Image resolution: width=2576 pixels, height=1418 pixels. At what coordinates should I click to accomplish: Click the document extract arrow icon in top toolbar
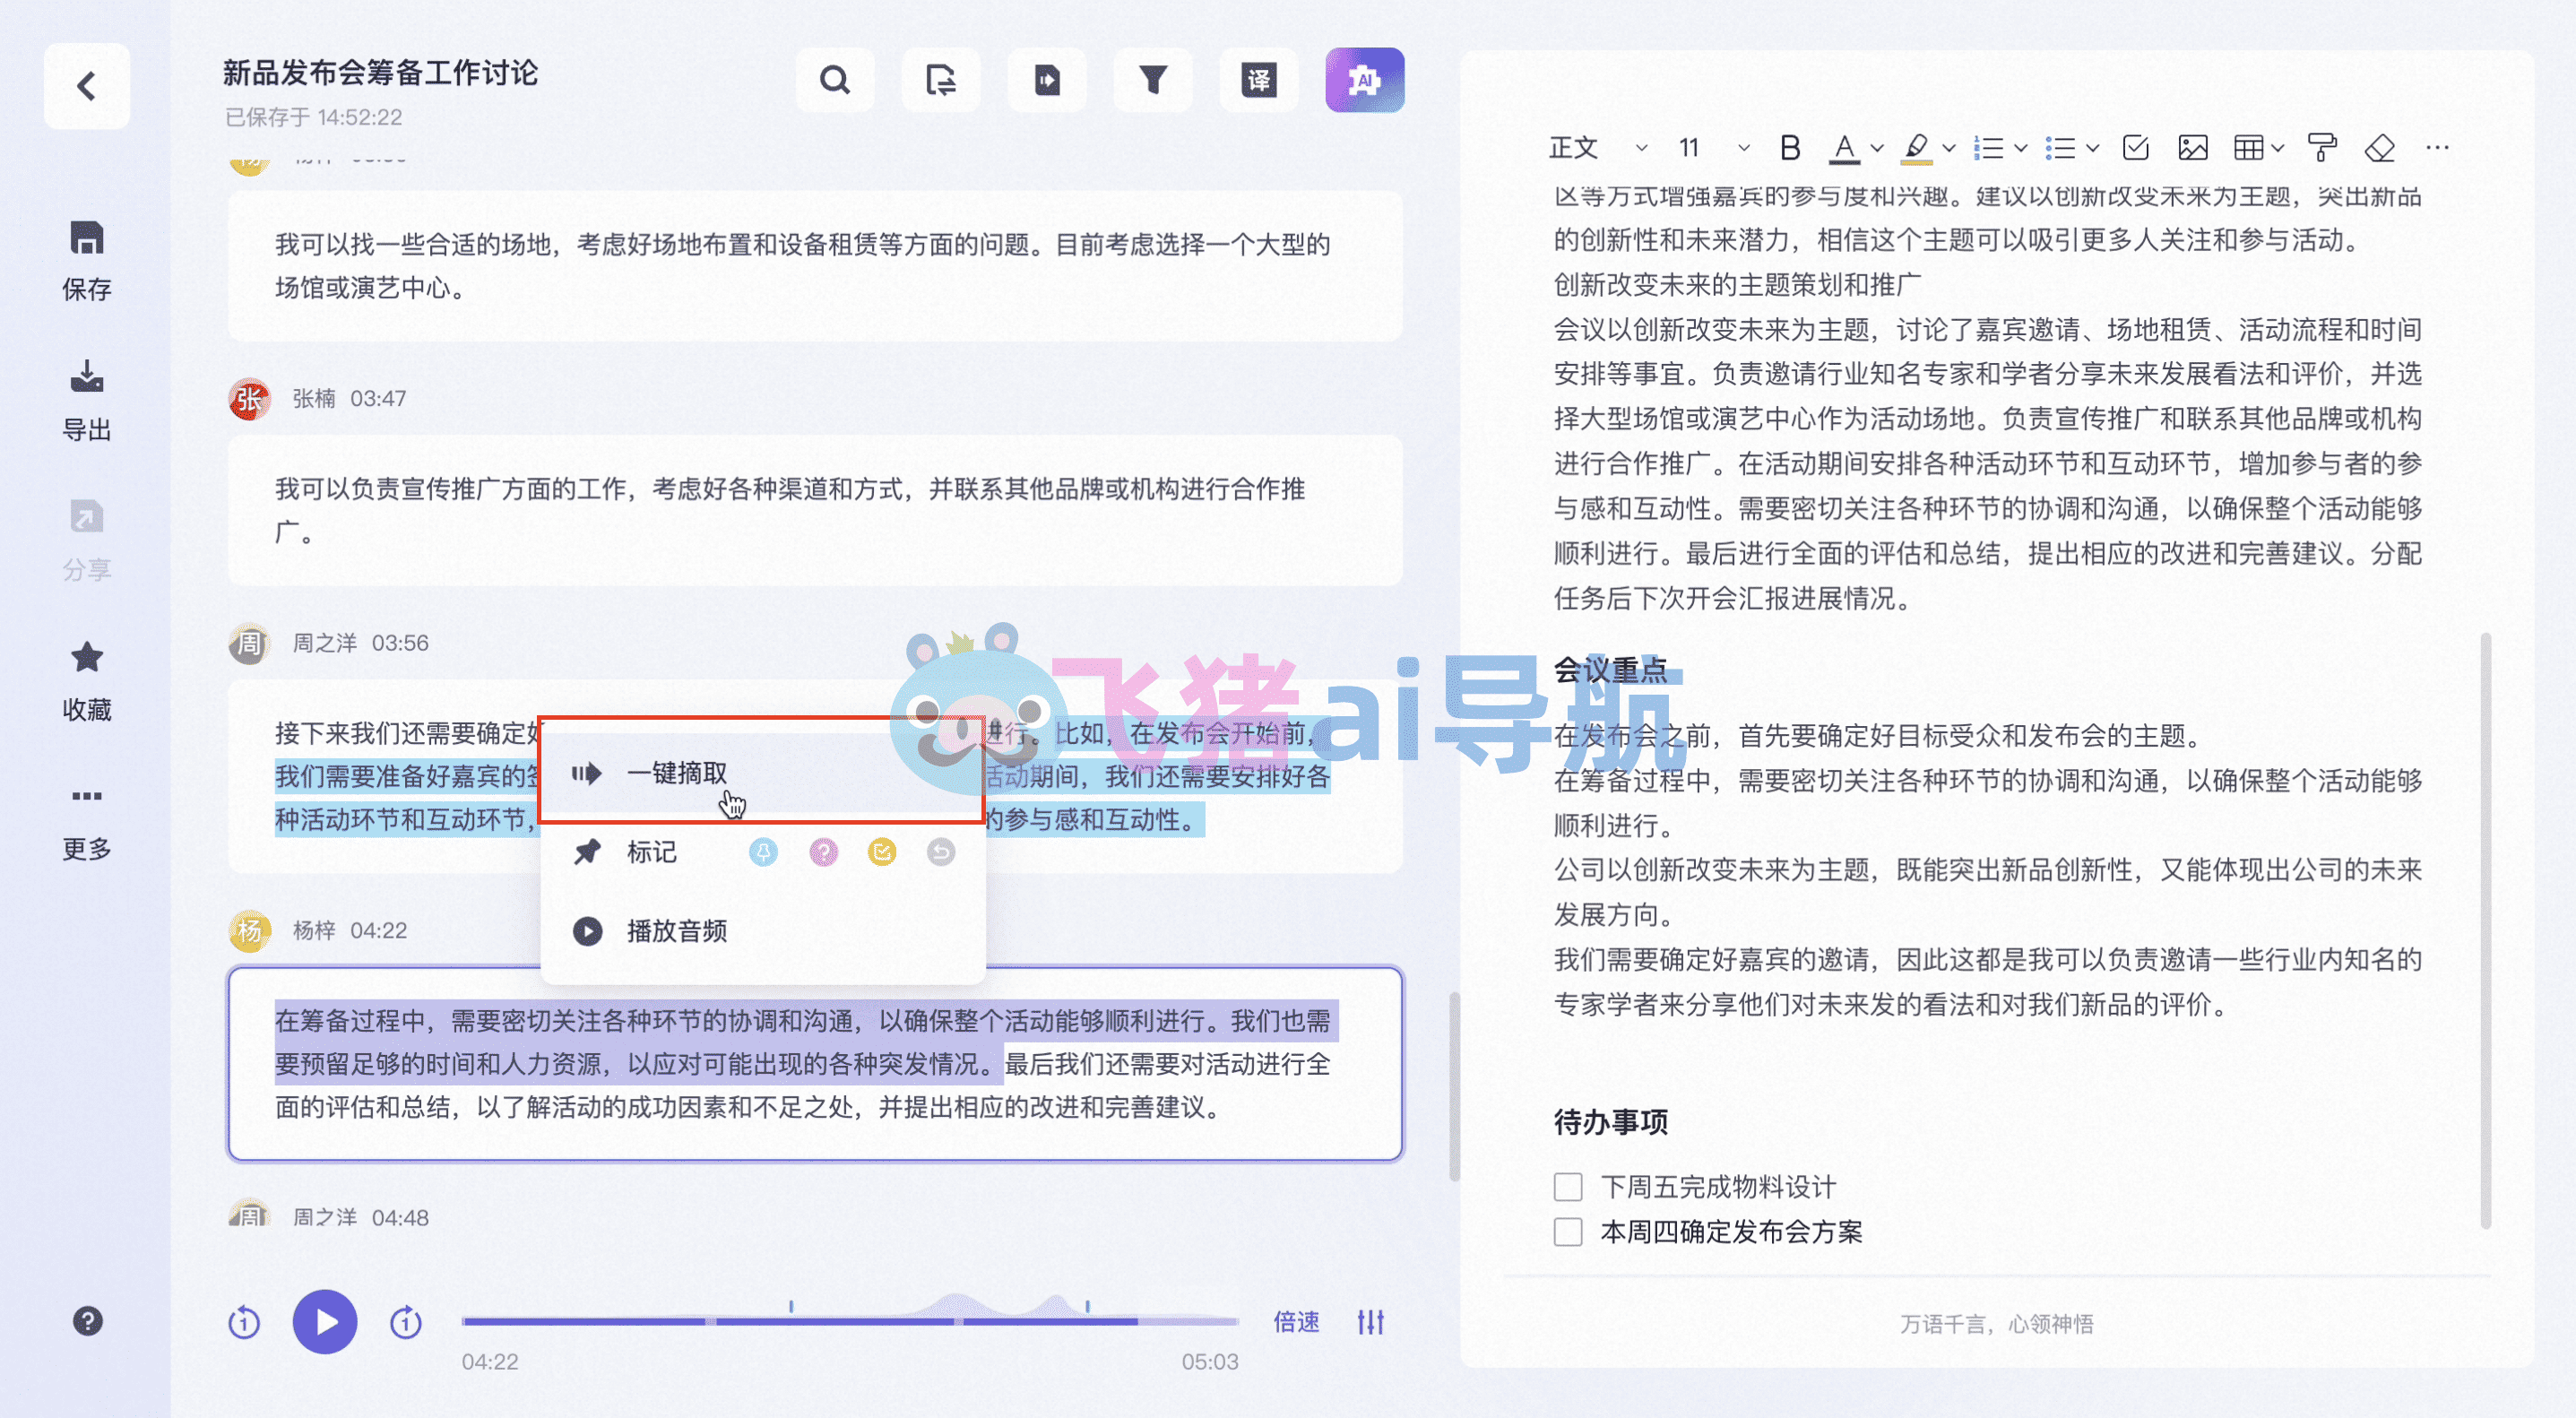(1047, 80)
